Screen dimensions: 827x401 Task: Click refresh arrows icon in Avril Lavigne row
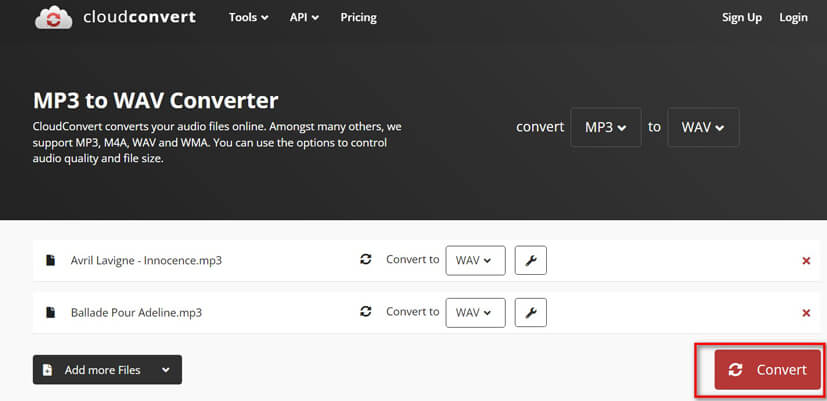click(366, 259)
